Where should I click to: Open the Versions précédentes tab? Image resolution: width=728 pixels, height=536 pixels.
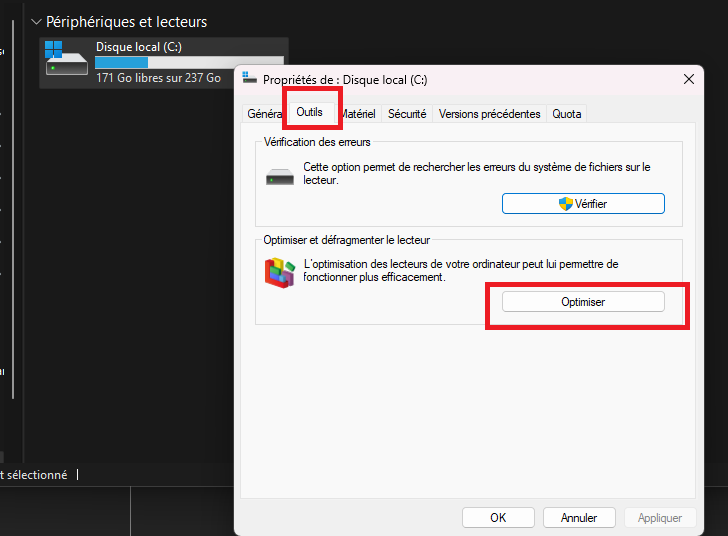pos(490,114)
